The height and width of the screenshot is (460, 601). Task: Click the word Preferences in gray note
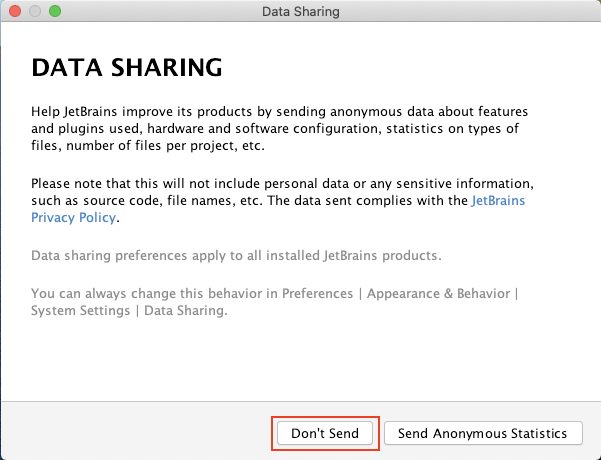point(317,294)
